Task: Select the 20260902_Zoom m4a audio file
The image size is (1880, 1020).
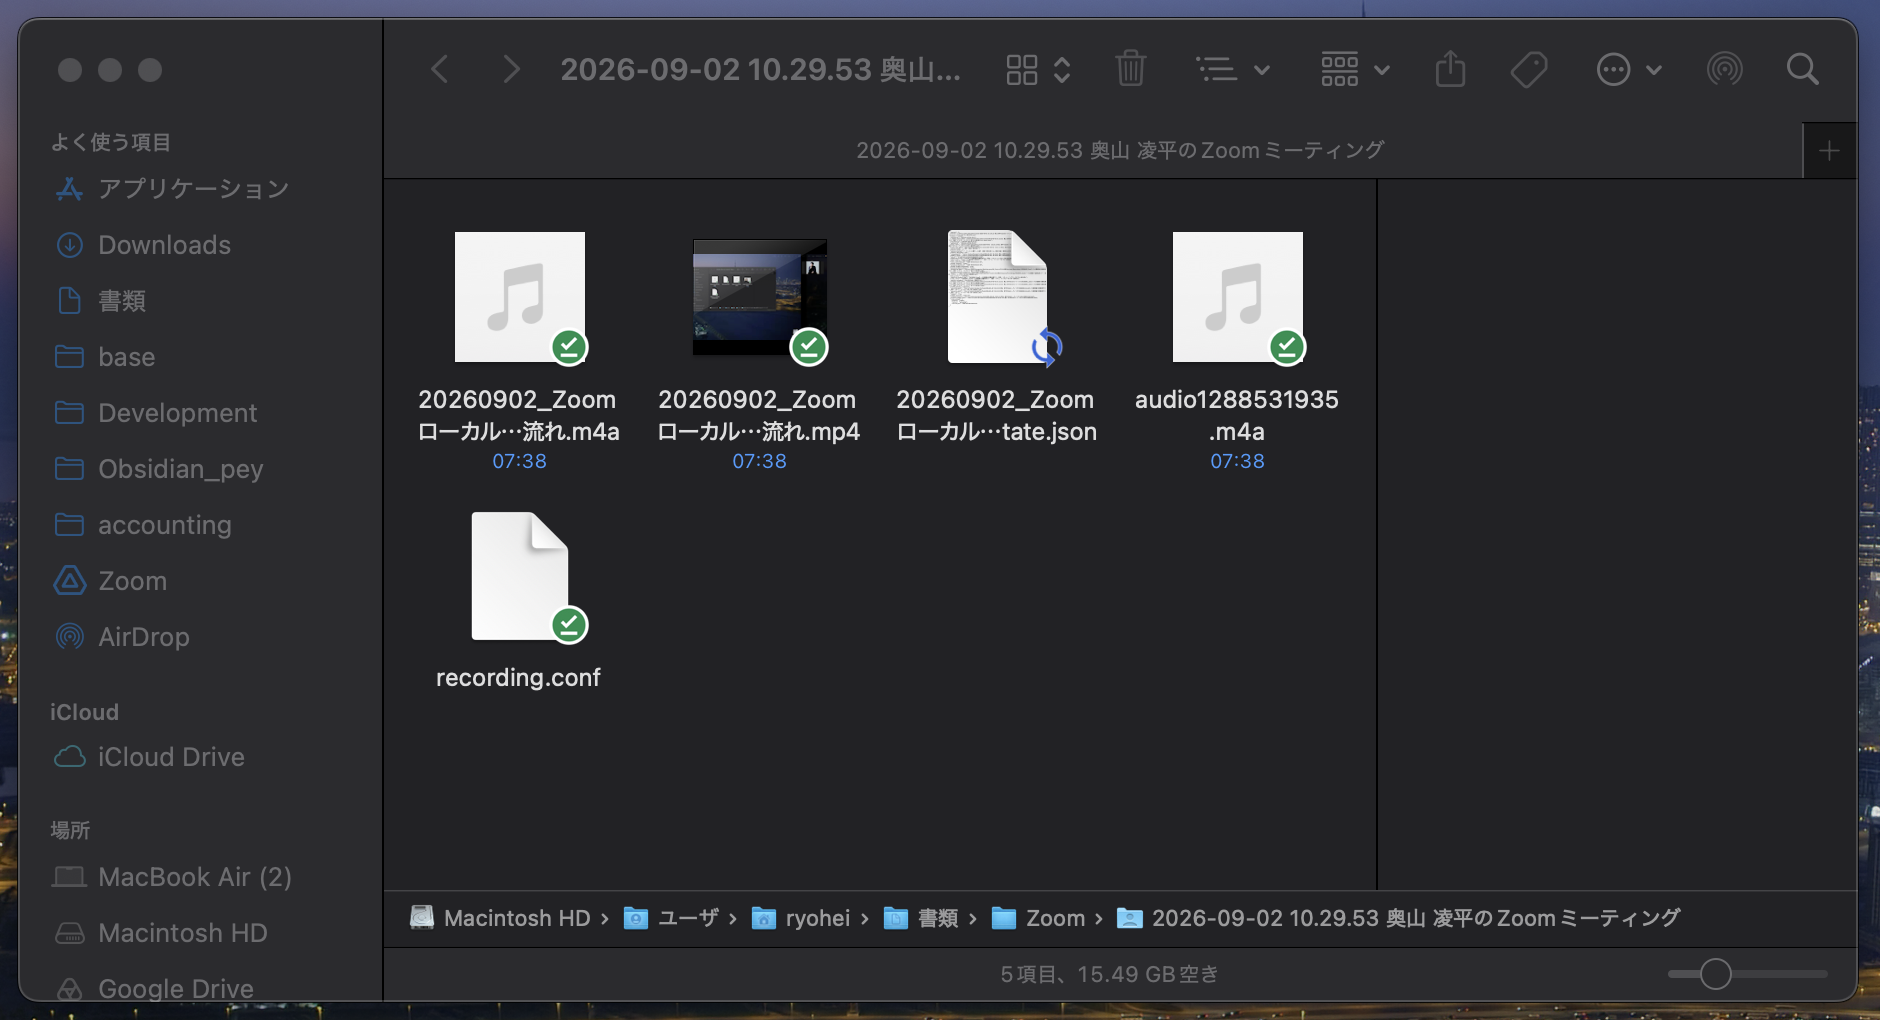Action: coord(520,297)
